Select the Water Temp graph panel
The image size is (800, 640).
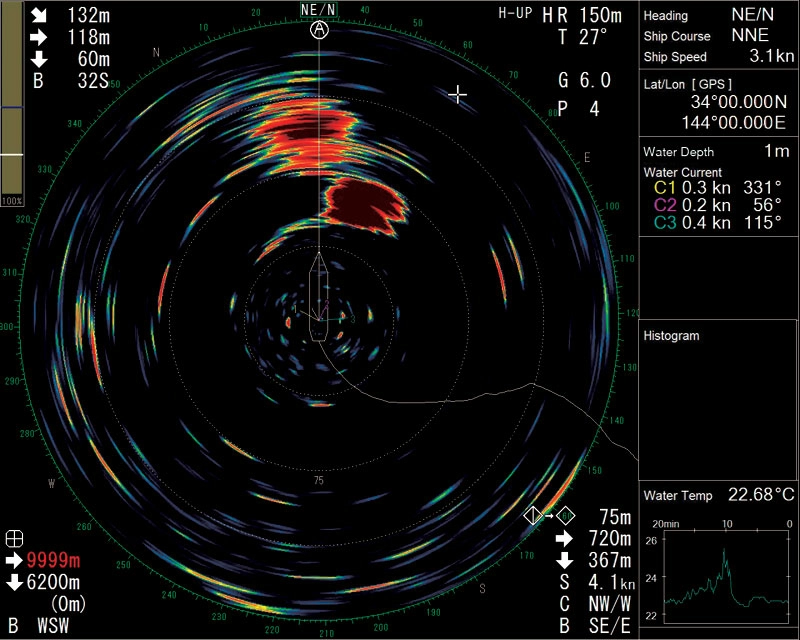[x=718, y=560]
